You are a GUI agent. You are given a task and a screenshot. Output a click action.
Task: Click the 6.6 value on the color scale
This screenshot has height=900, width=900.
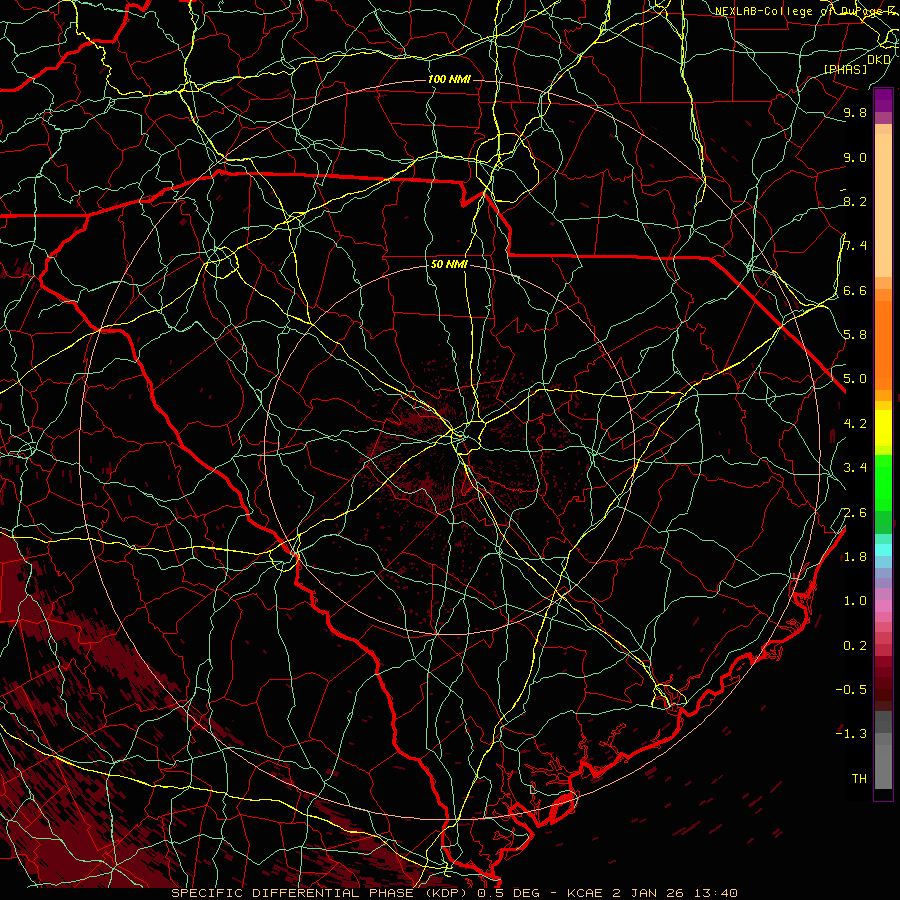[x=855, y=291]
